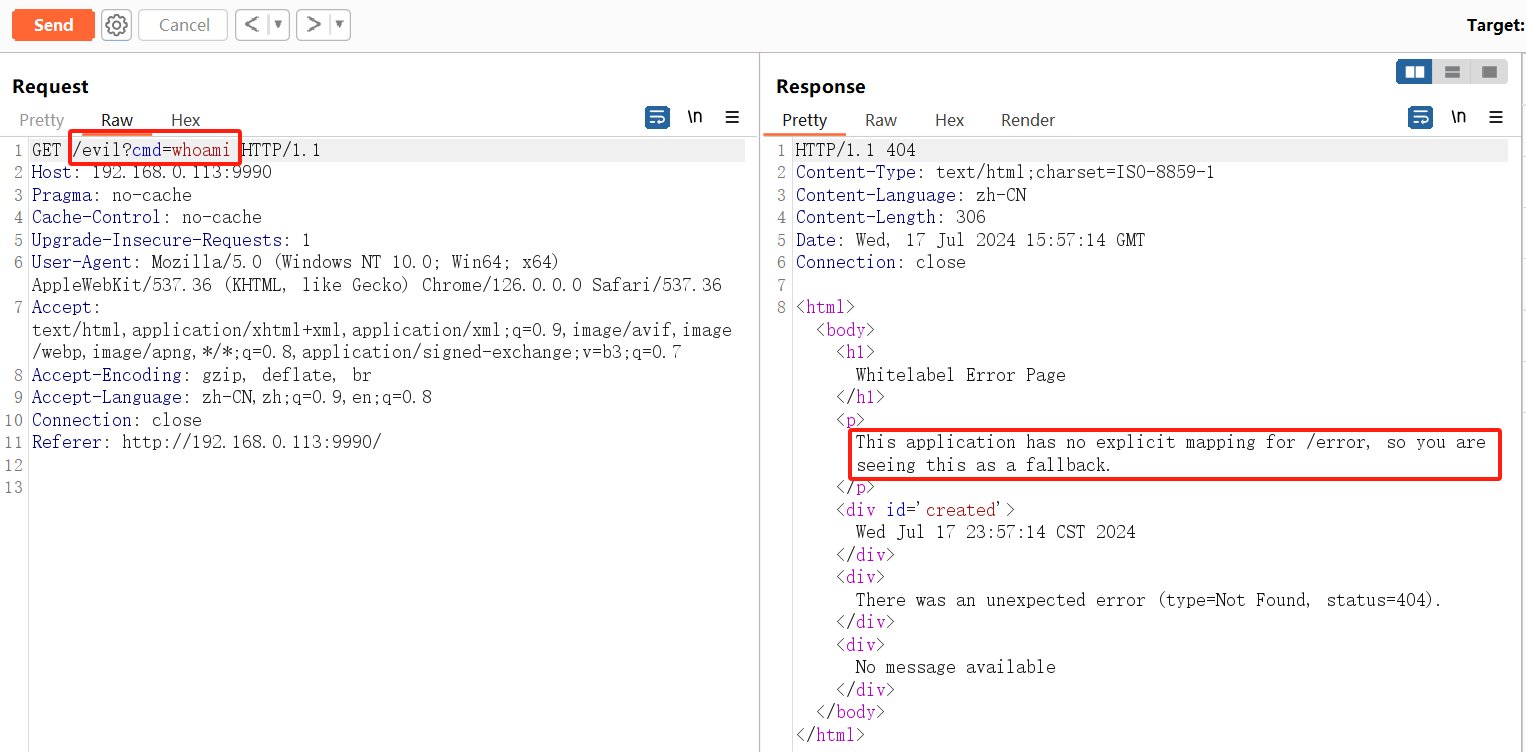Select the Request Raw tab
Screen dimensions: 1526x752
click(117, 120)
